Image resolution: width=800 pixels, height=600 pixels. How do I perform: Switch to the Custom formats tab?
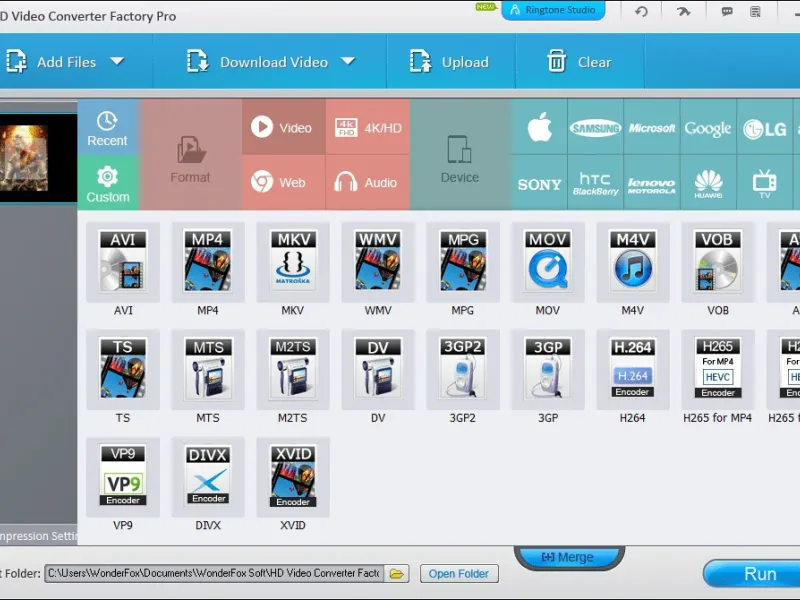click(x=108, y=183)
